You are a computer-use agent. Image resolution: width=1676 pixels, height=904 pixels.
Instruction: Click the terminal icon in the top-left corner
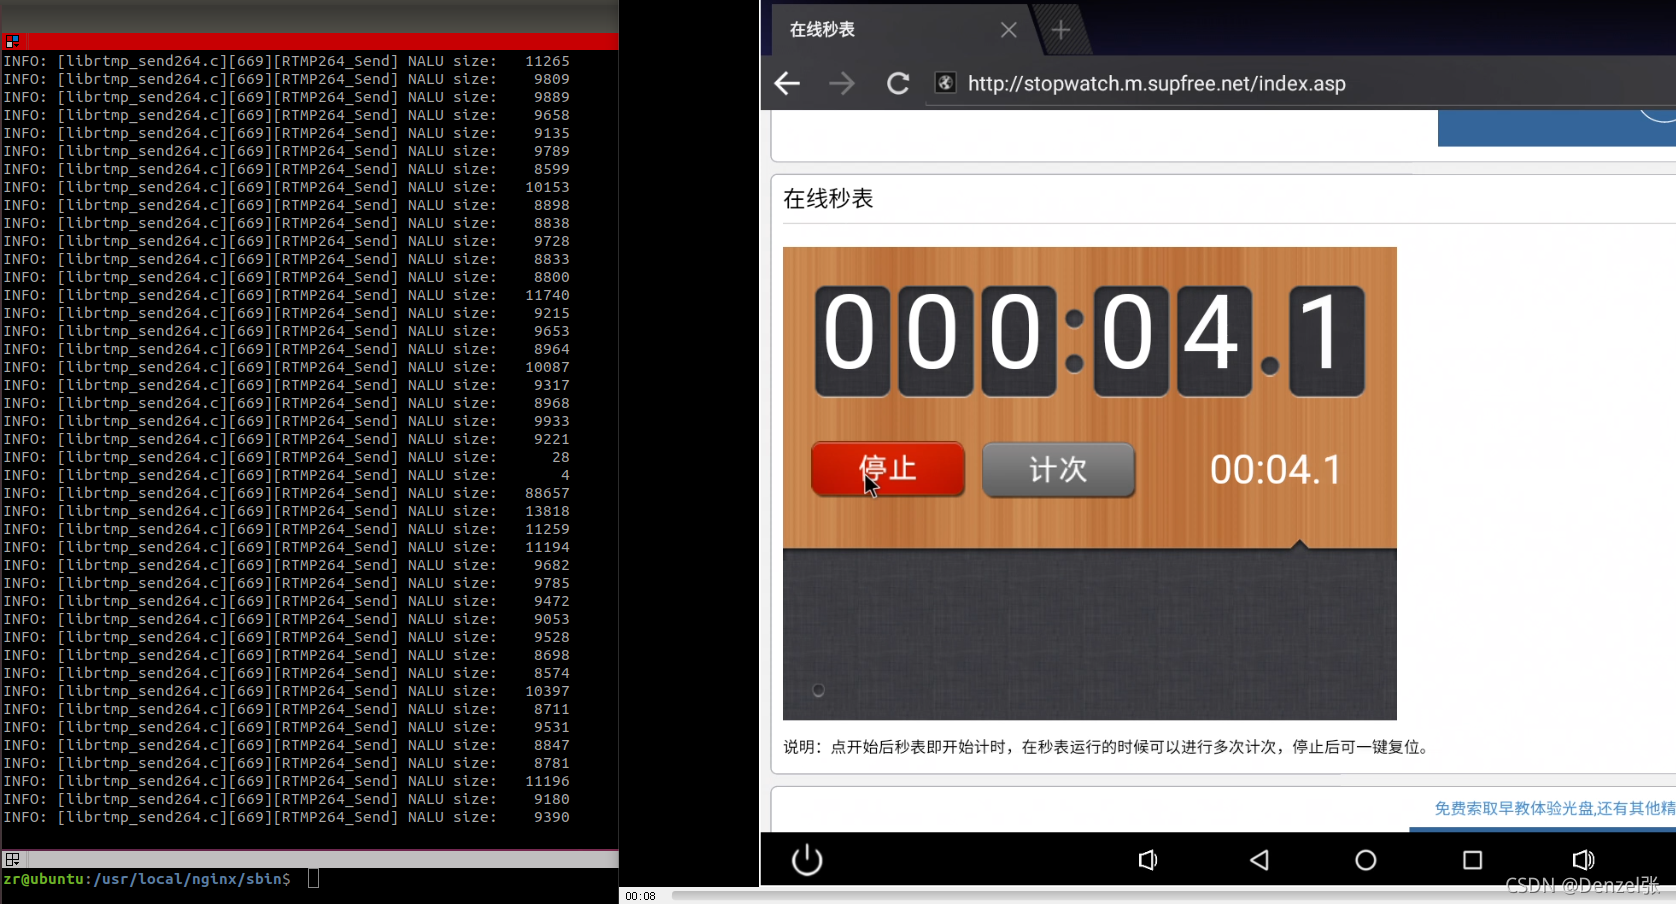click(x=13, y=41)
